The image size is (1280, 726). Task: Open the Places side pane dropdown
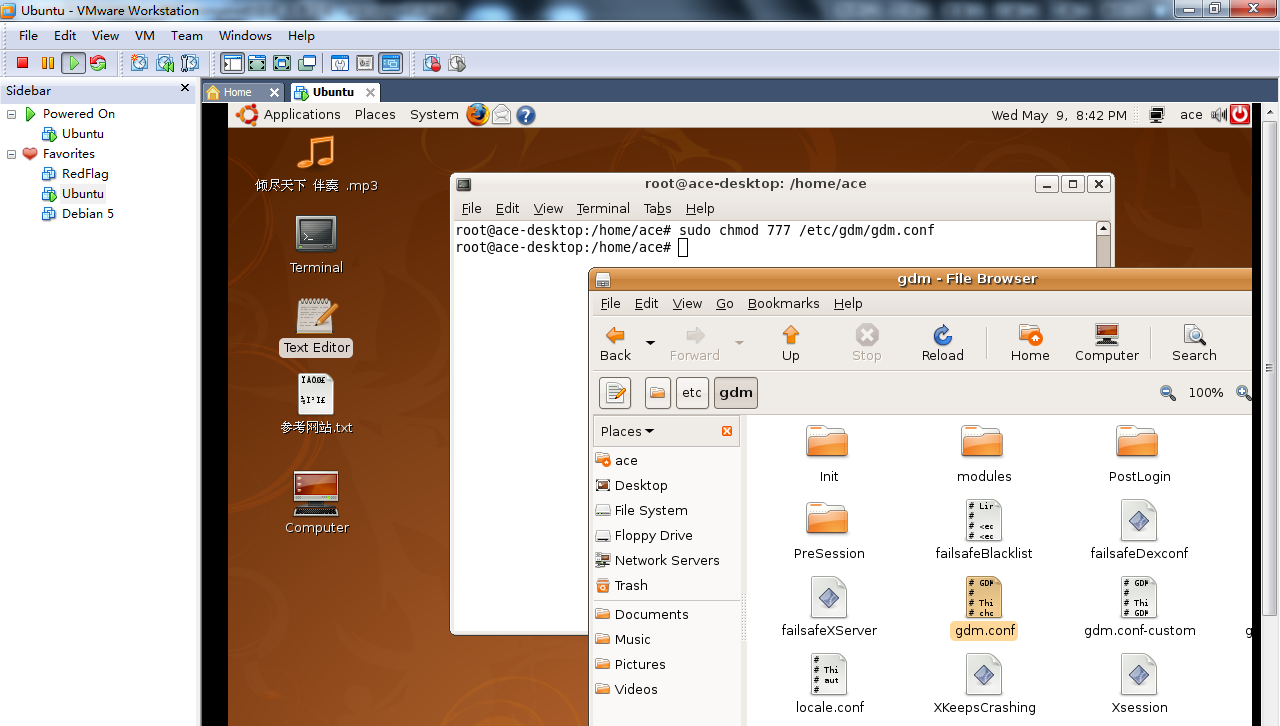627,431
